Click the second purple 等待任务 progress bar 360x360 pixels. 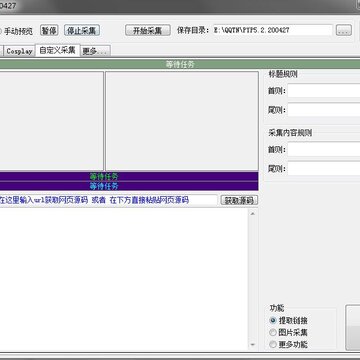click(x=129, y=186)
